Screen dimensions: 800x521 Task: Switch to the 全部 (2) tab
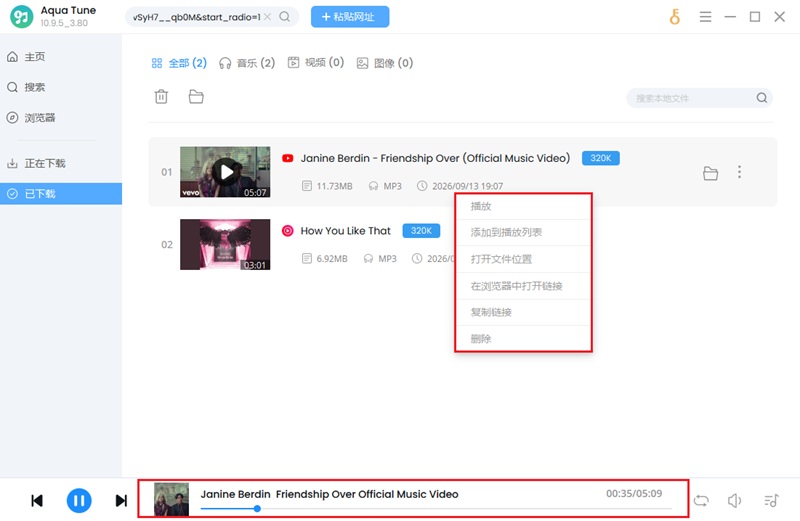pyautogui.click(x=179, y=63)
